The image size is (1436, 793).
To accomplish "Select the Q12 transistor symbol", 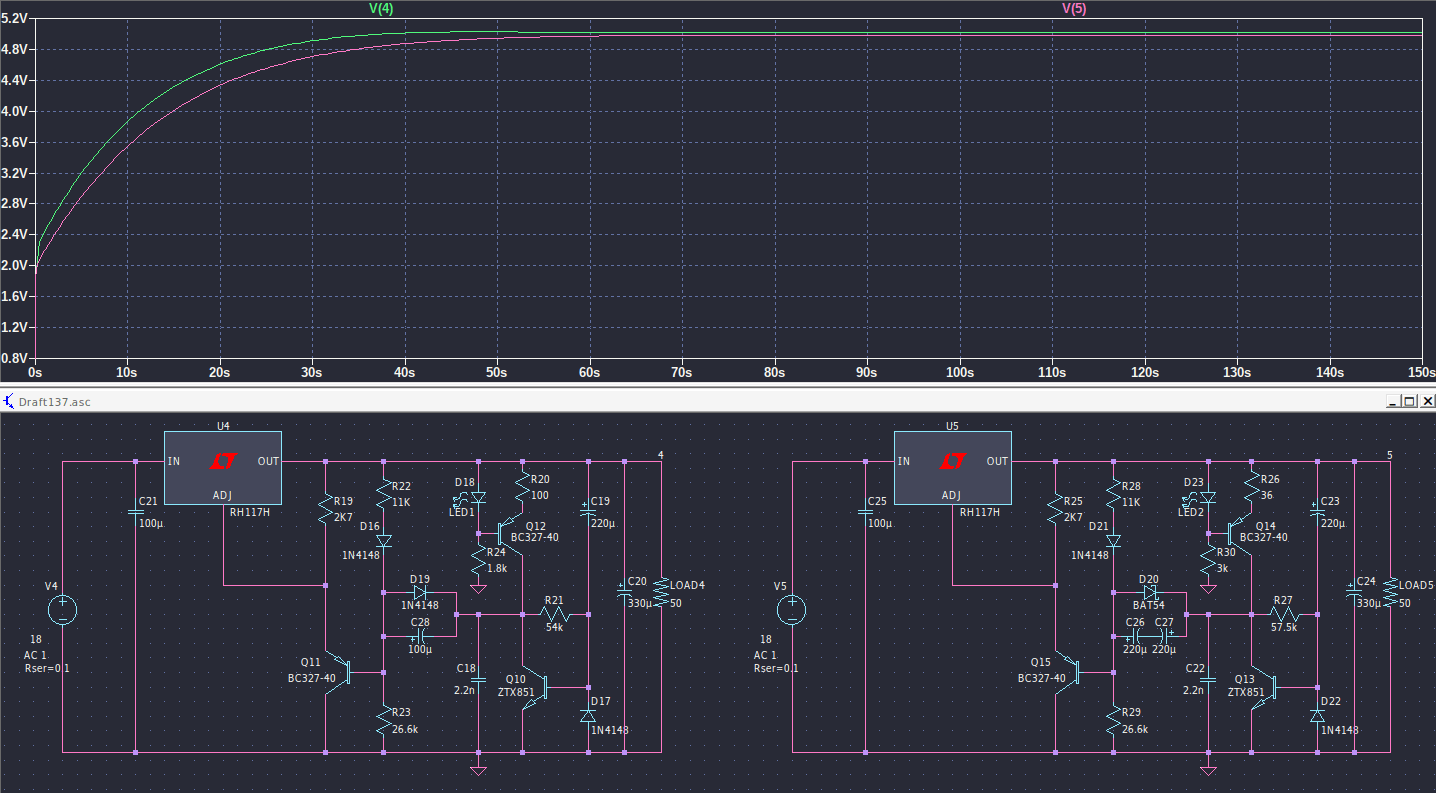I will click(510, 532).
